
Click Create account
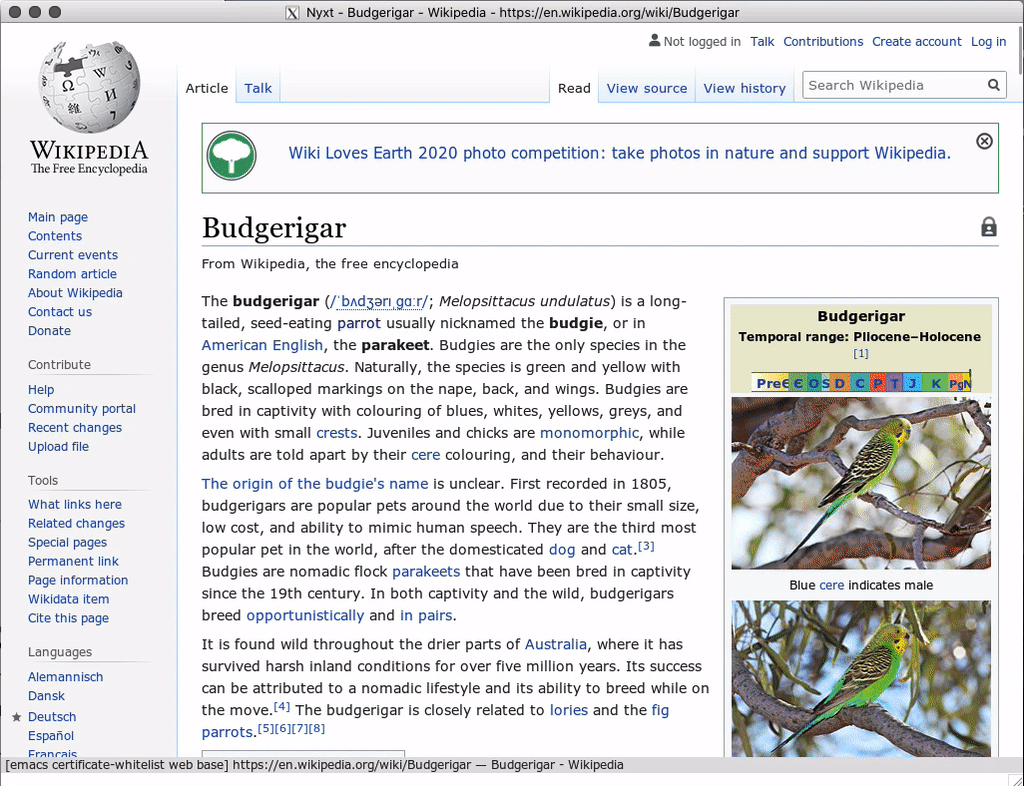coord(916,42)
